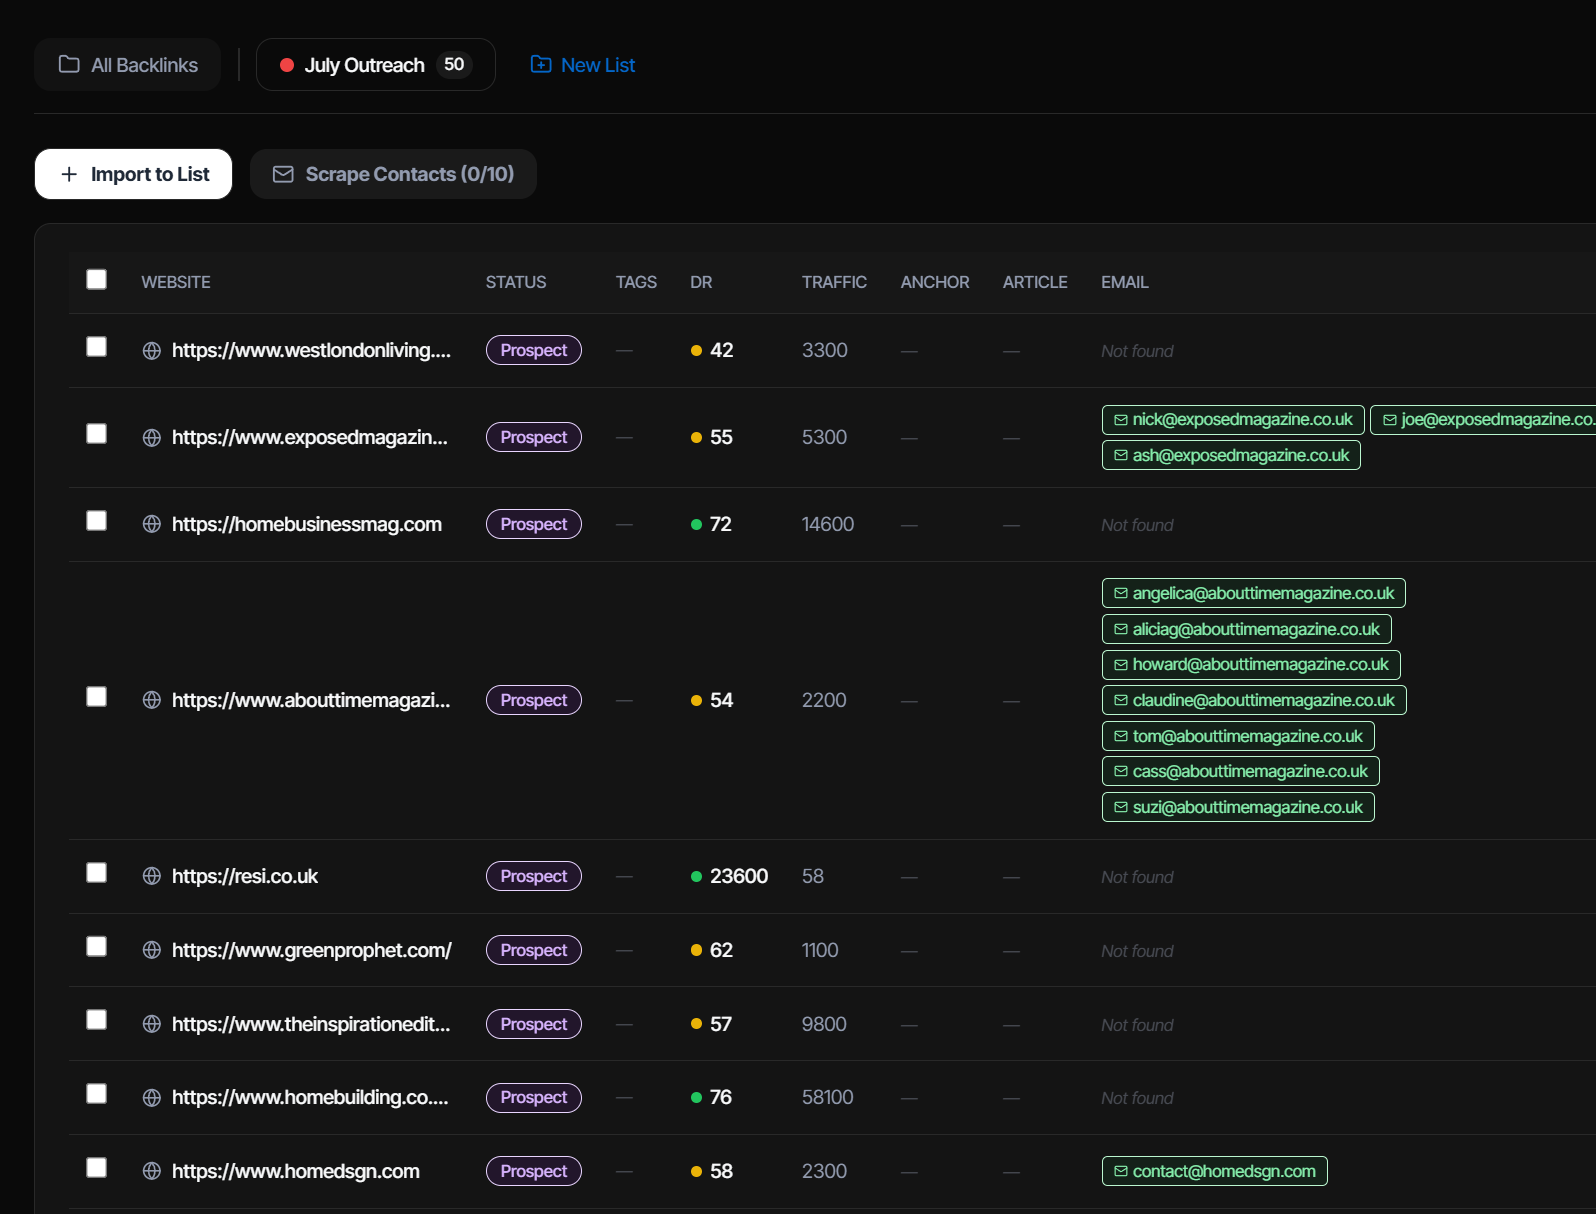
Task: Select the greenprophet.com row checkbox
Action: click(96, 946)
